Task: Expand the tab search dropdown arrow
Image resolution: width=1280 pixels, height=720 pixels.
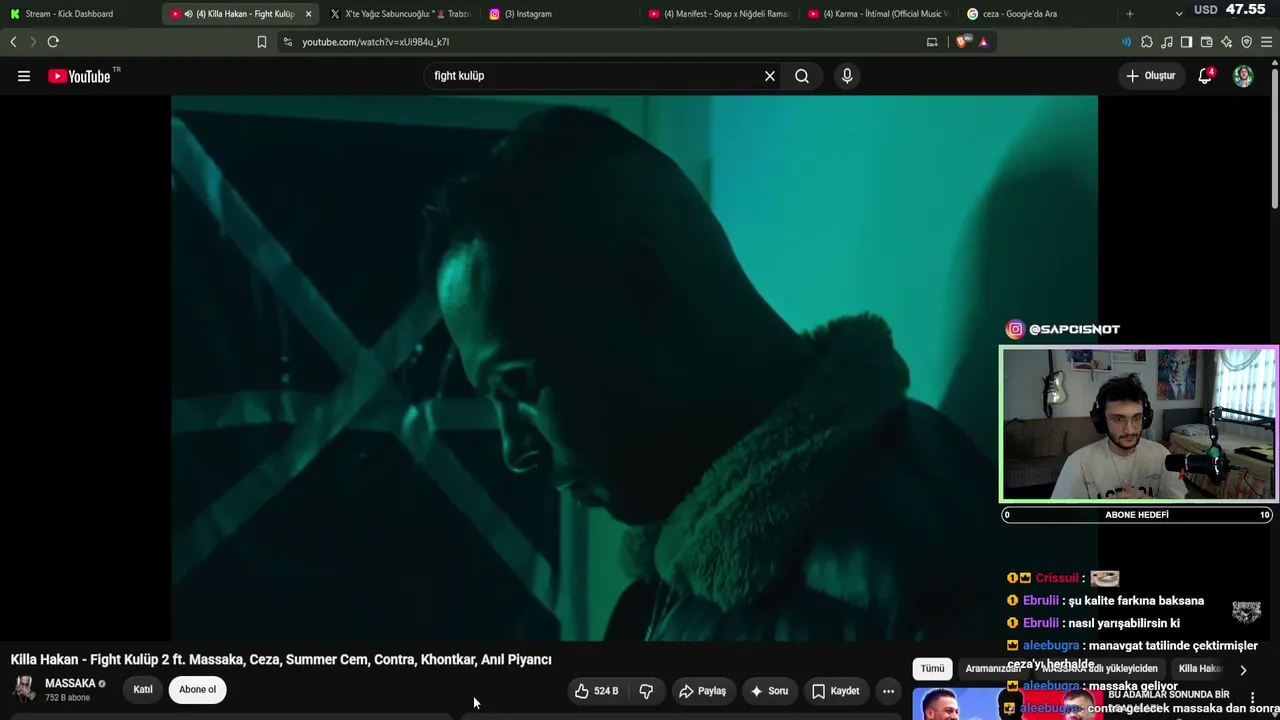Action: click(1179, 14)
